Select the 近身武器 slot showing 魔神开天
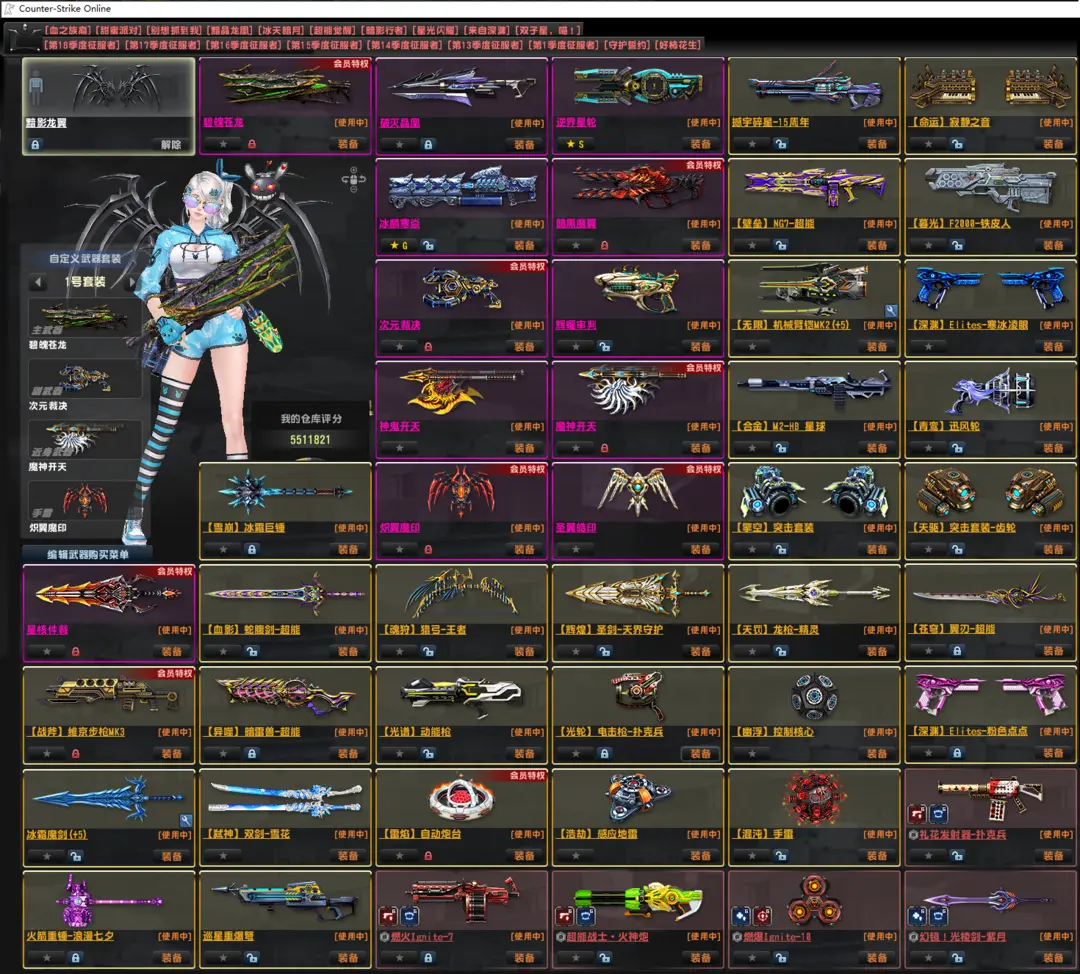Image resolution: width=1080 pixels, height=974 pixels. click(84, 439)
